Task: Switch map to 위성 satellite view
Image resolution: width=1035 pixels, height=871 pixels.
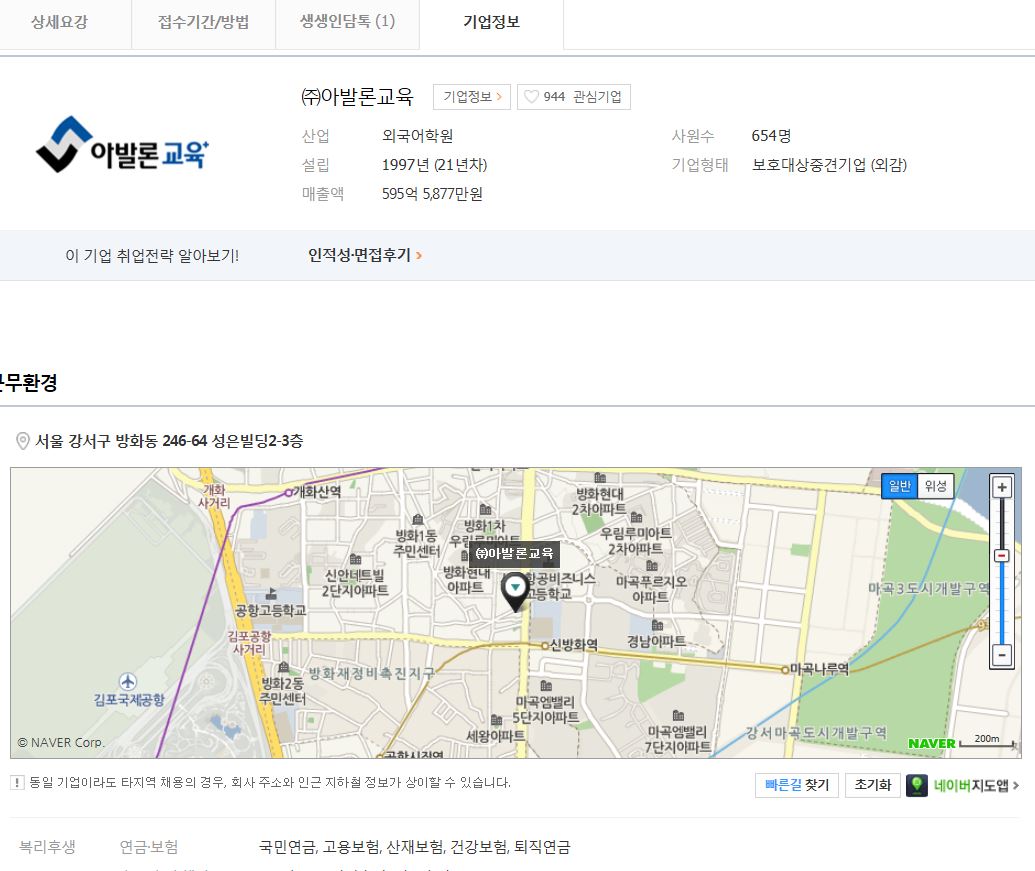Action: 935,486
